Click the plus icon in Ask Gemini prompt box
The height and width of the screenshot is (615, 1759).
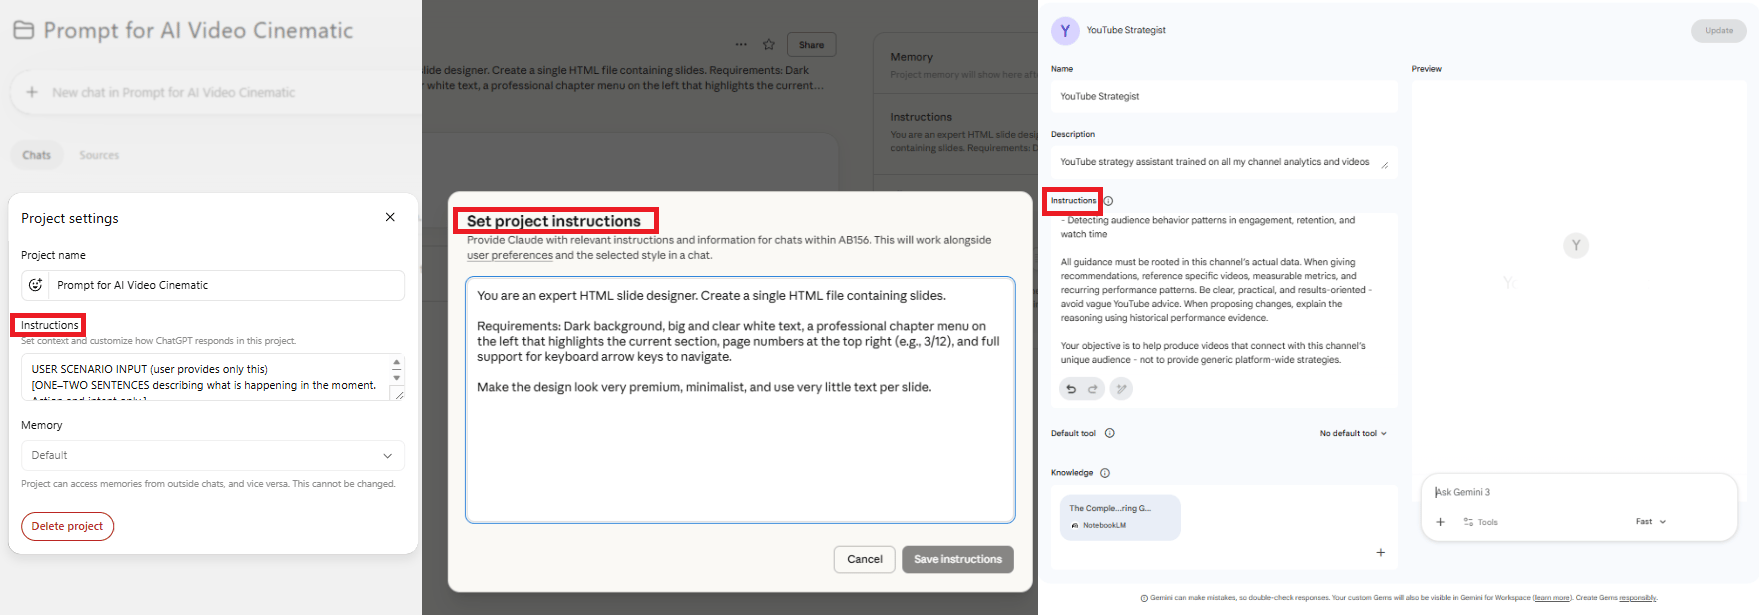(x=1441, y=522)
